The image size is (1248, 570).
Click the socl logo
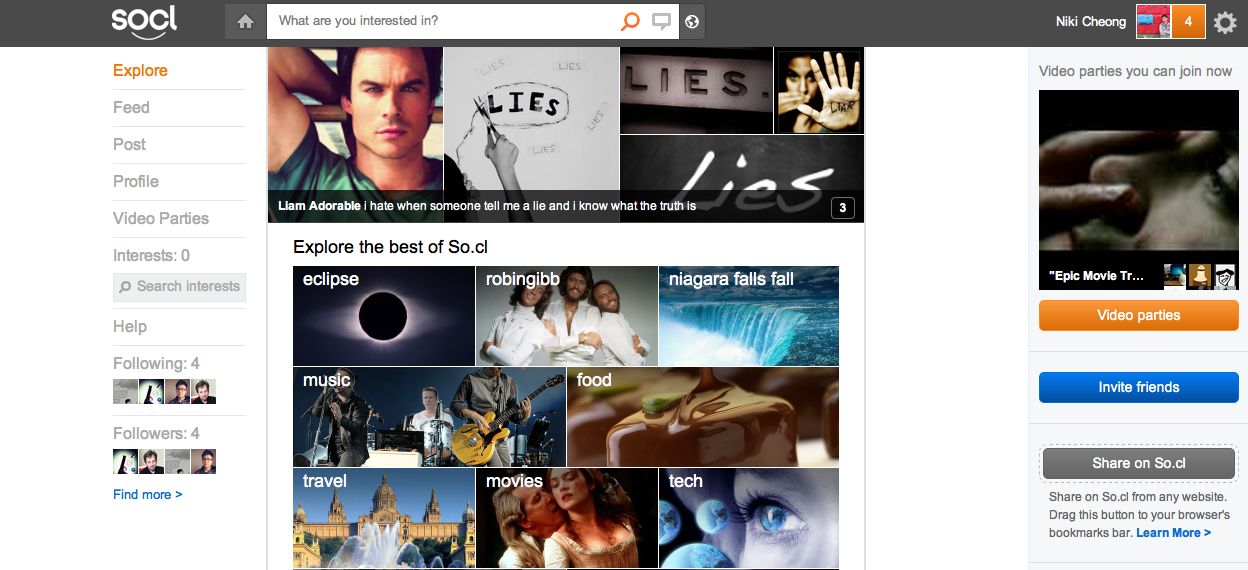click(144, 21)
